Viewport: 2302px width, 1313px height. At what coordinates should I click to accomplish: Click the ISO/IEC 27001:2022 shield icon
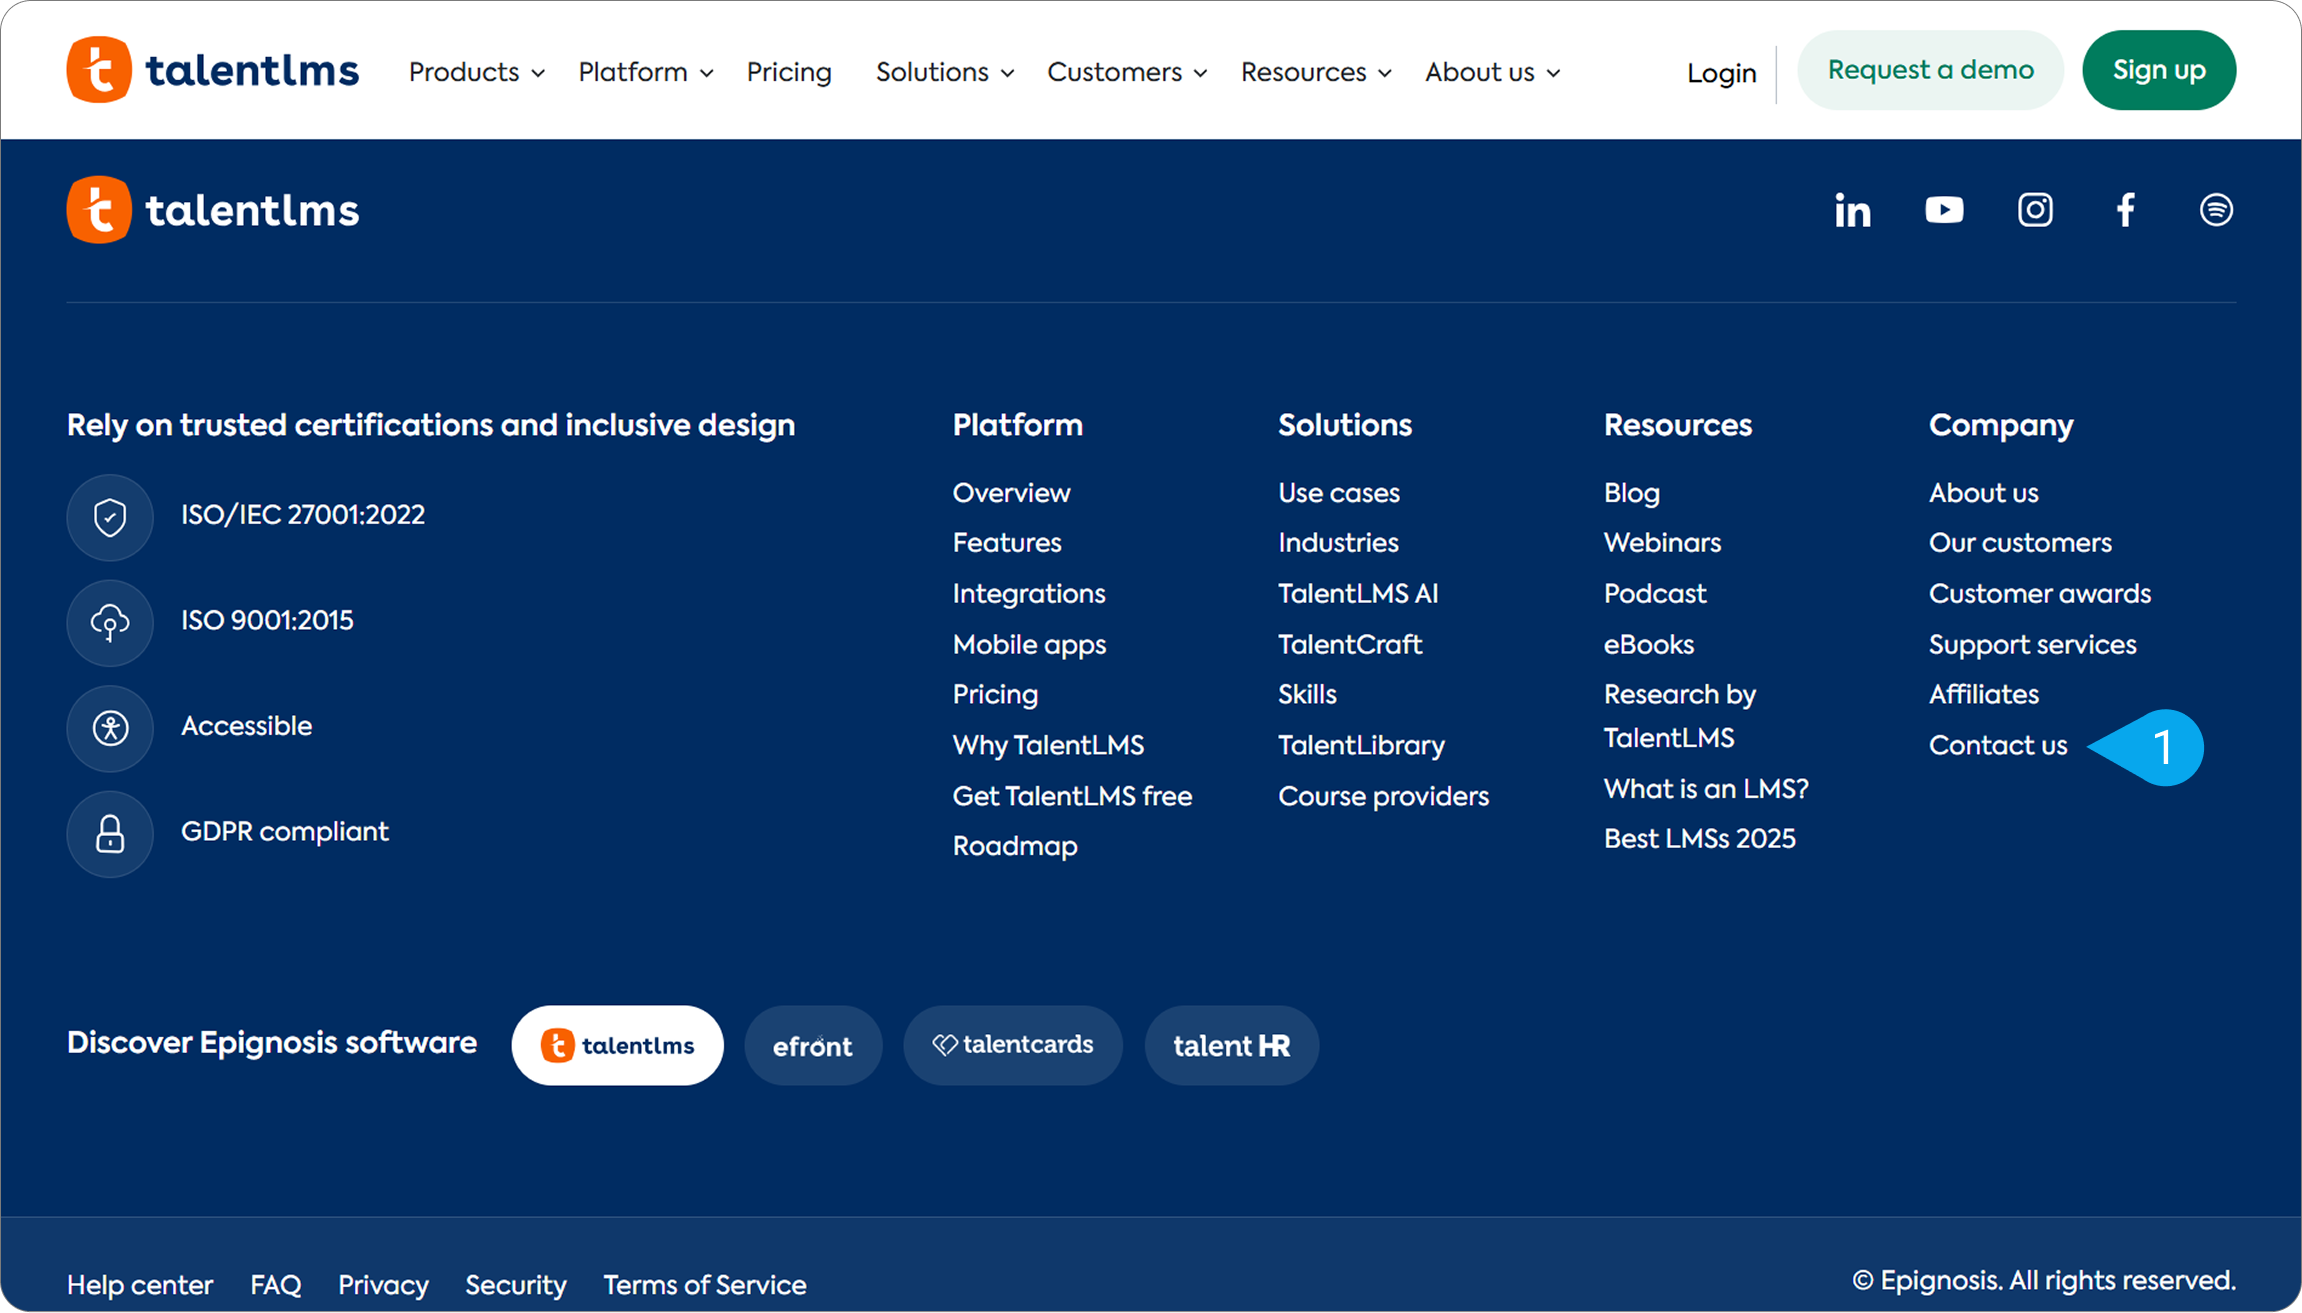tap(110, 517)
